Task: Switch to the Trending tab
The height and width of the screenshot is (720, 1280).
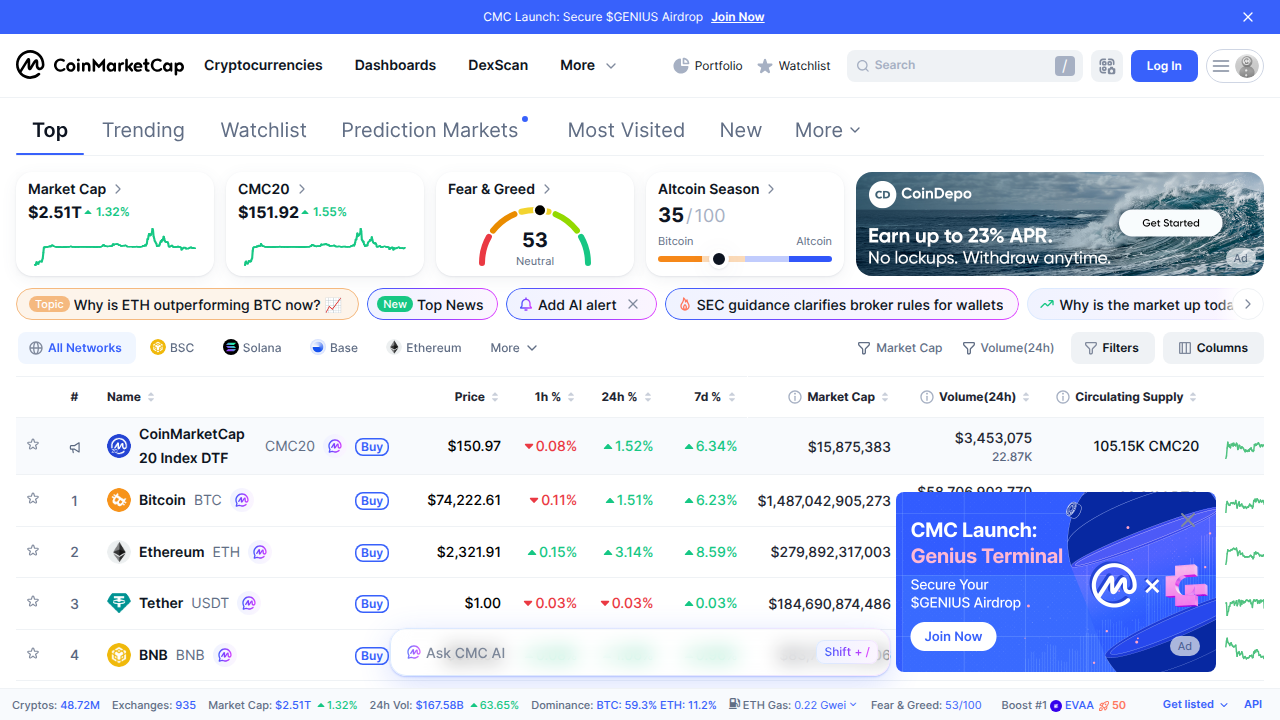Action: (143, 130)
